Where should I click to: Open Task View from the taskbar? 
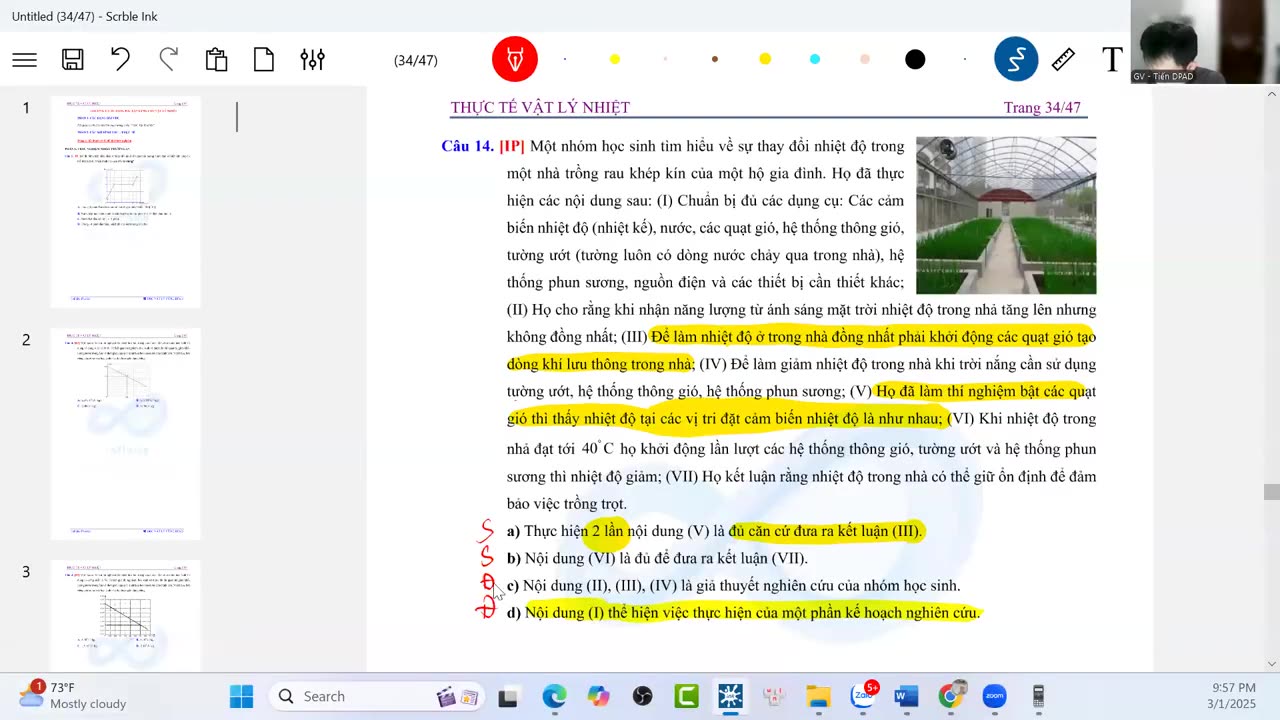pos(508,696)
